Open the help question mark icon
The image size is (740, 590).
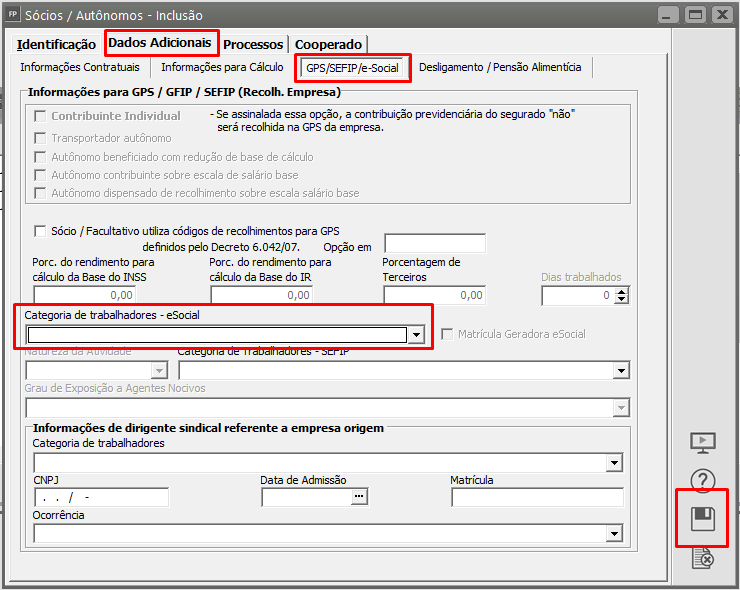[703, 481]
